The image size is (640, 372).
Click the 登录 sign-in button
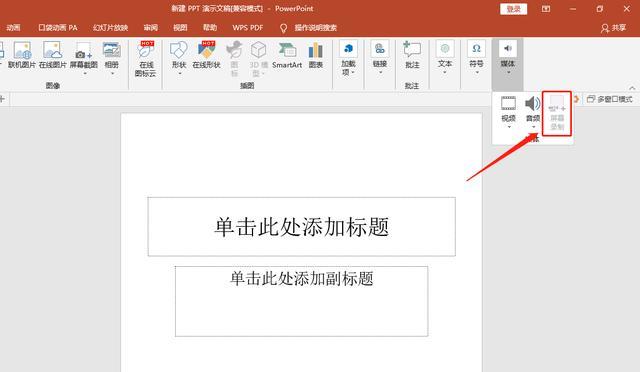coord(513,9)
